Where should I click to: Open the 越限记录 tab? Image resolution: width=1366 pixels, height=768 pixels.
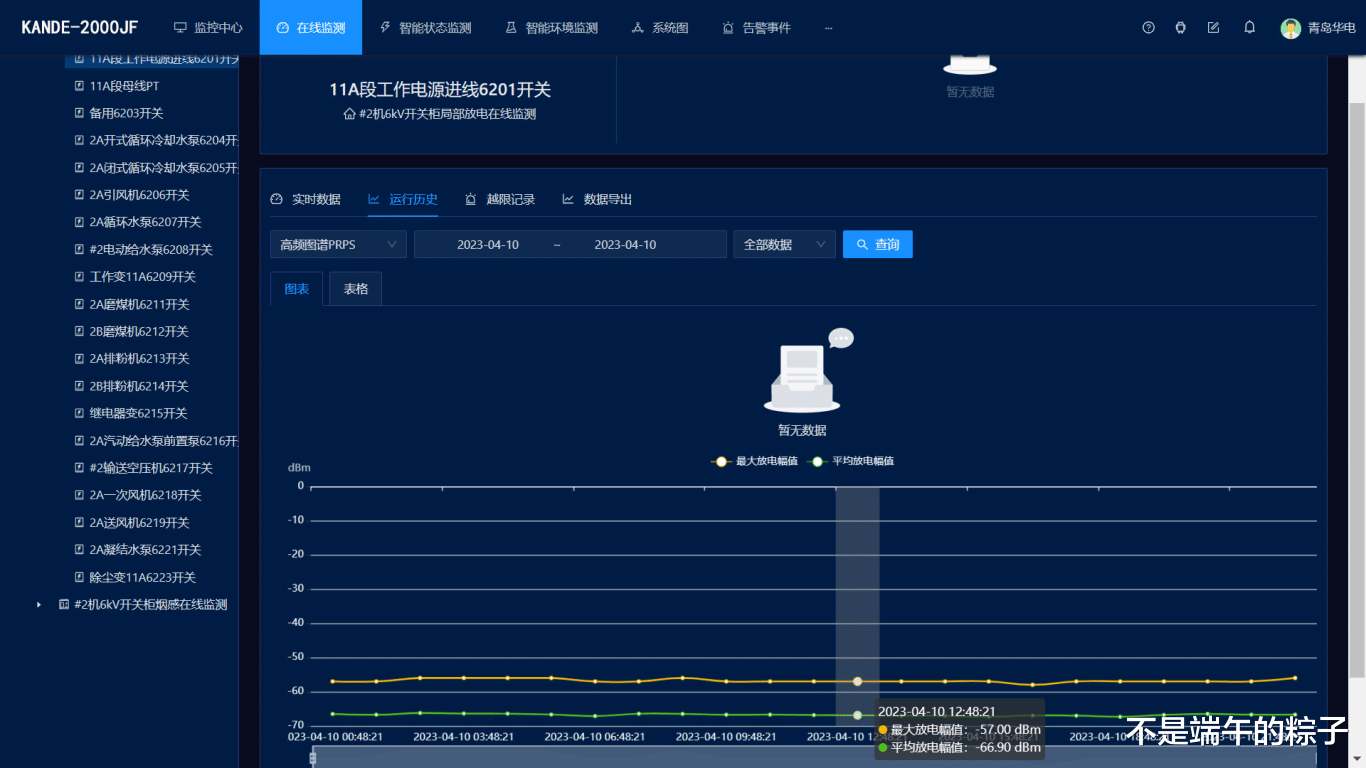pyautogui.click(x=500, y=200)
